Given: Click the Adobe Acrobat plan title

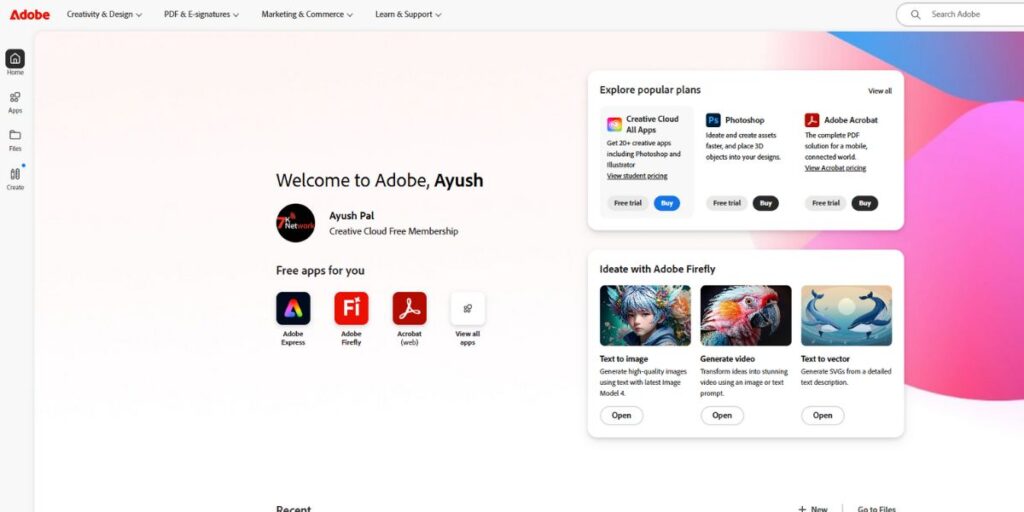Looking at the screenshot, I should (851, 120).
